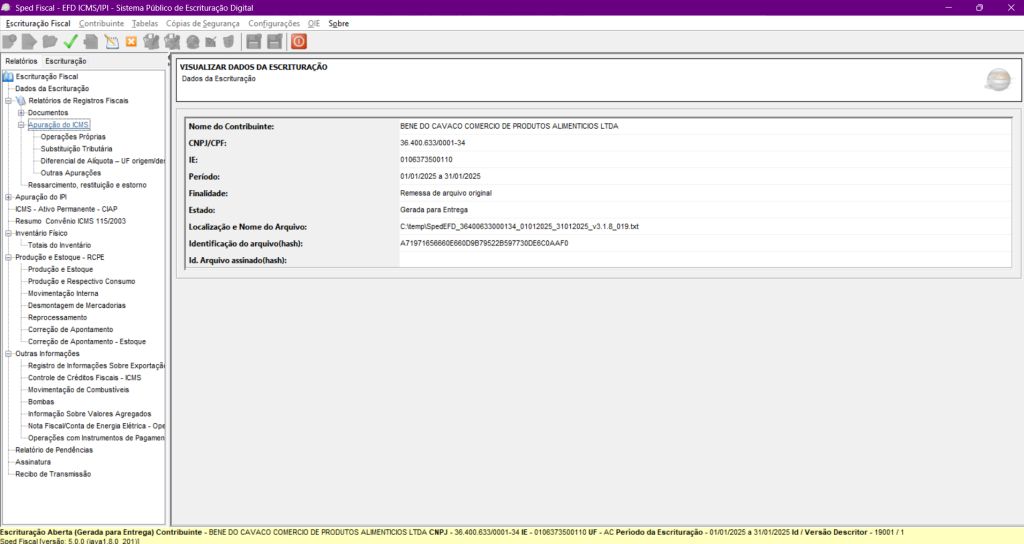This screenshot has height=544, width=1024.
Task: Open Relatório de Pendências
Action: (54, 451)
